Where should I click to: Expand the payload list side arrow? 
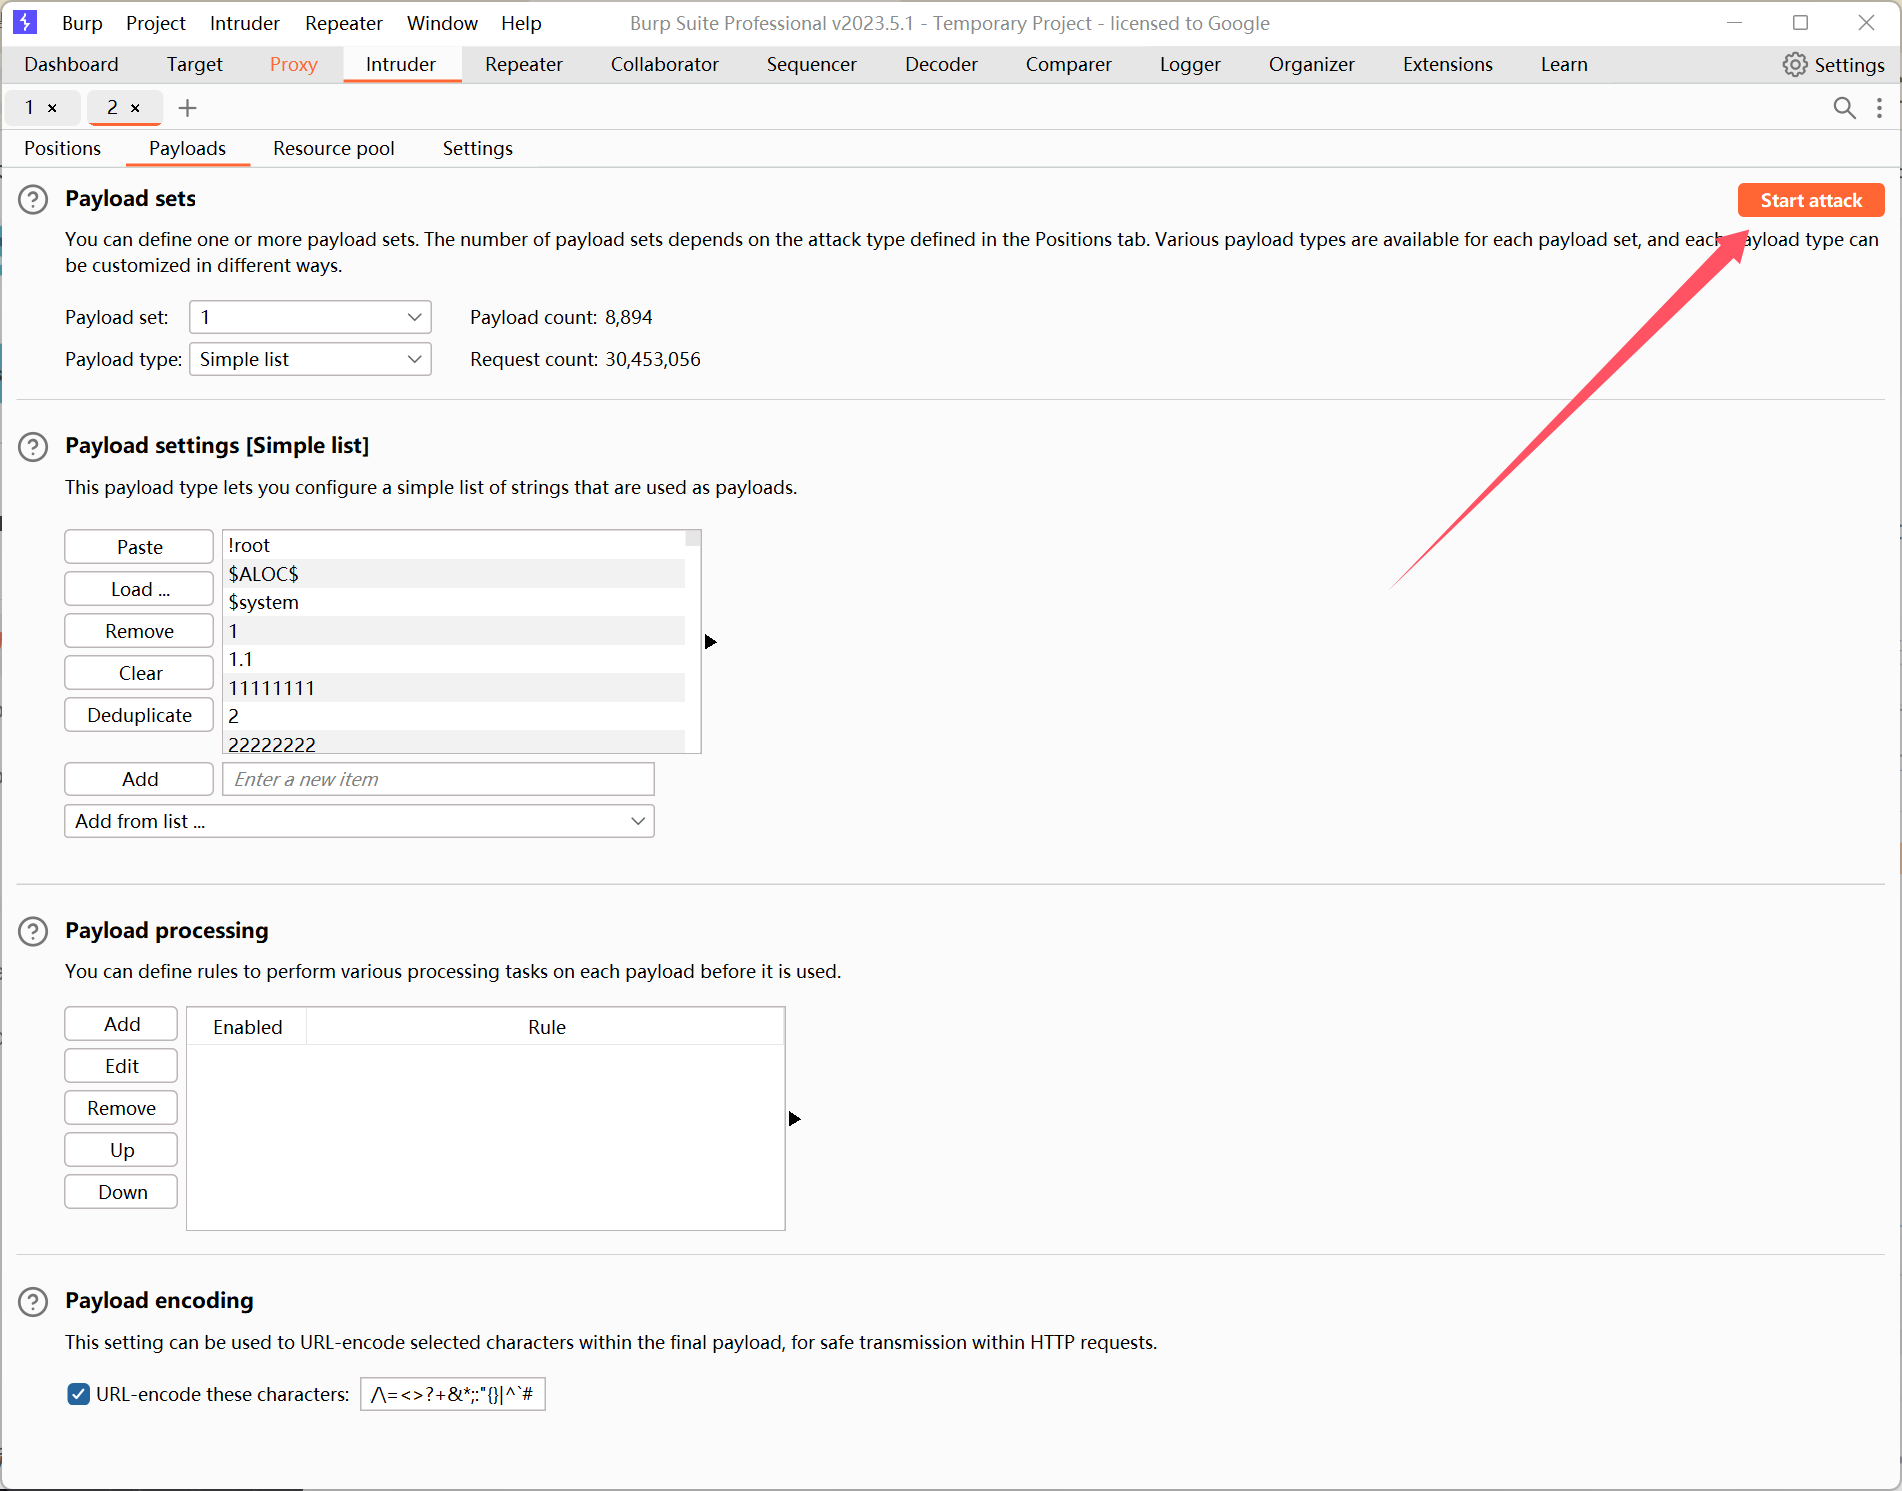(x=711, y=642)
